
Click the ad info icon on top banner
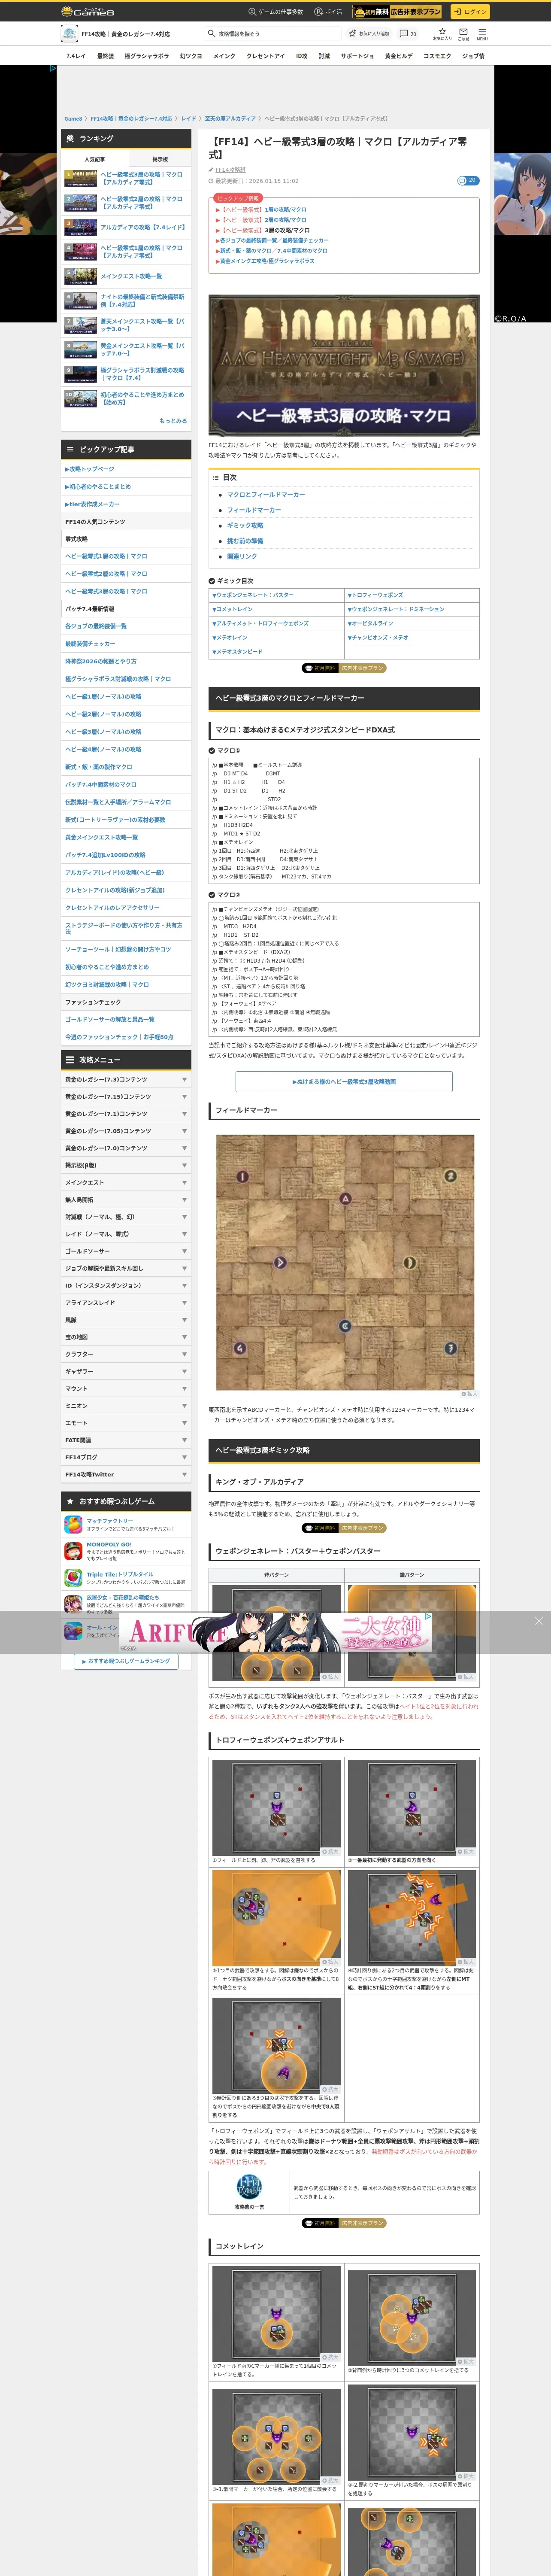pos(53,69)
